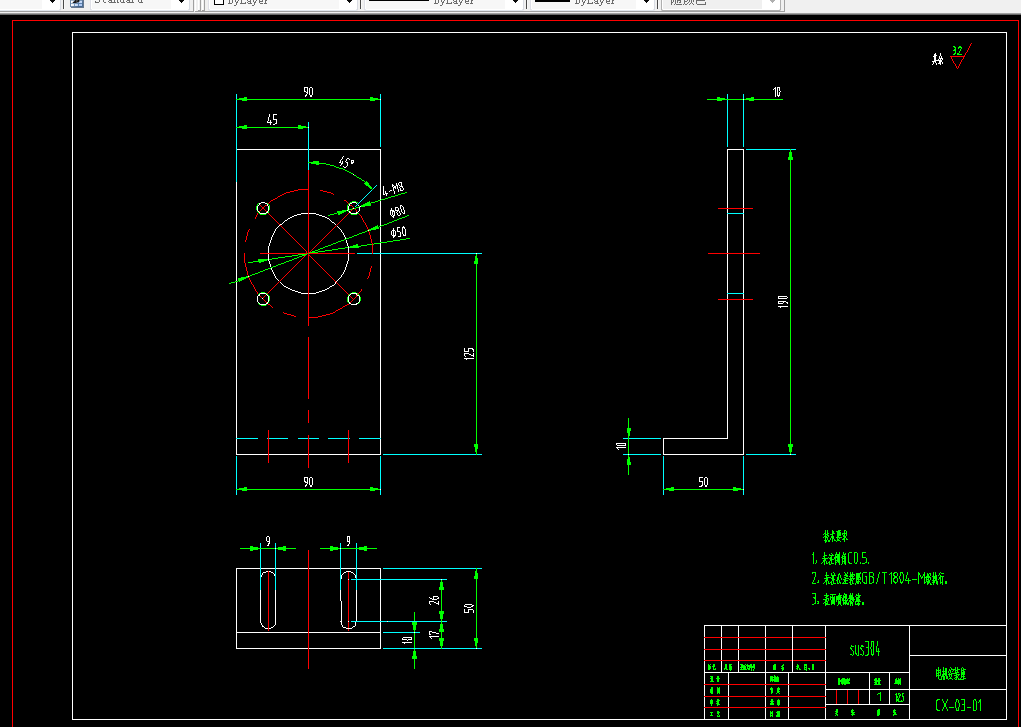
Task: Select the Φ80 bolt circle dimension text
Action: (397, 211)
